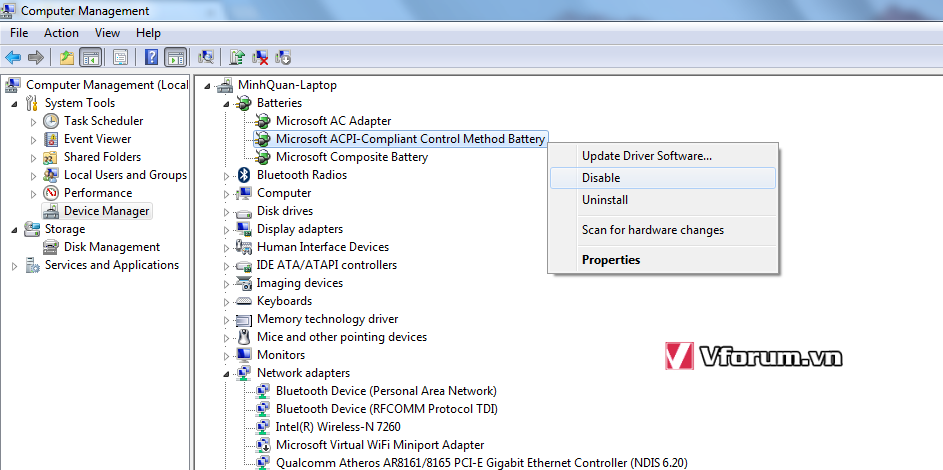Click the Task Scheduler clock icon

point(51,121)
